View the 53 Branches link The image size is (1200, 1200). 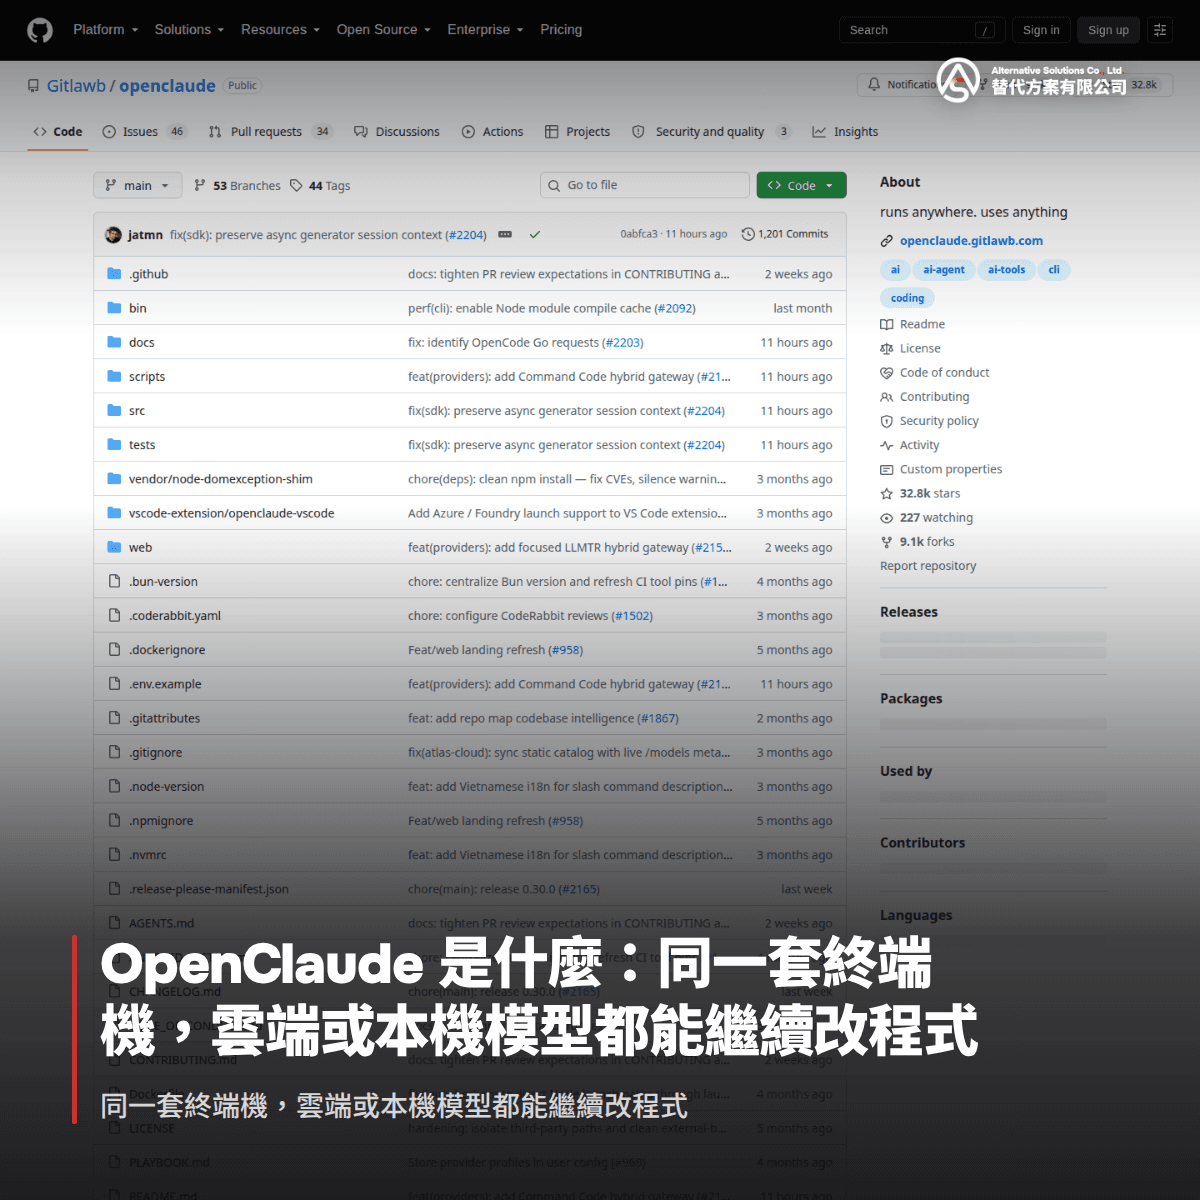coord(238,186)
